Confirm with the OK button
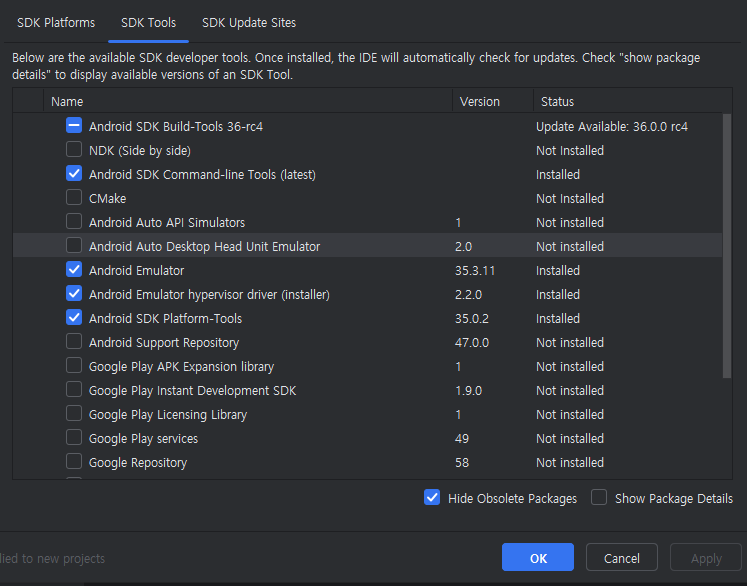This screenshot has height=586, width=747. coord(538,557)
